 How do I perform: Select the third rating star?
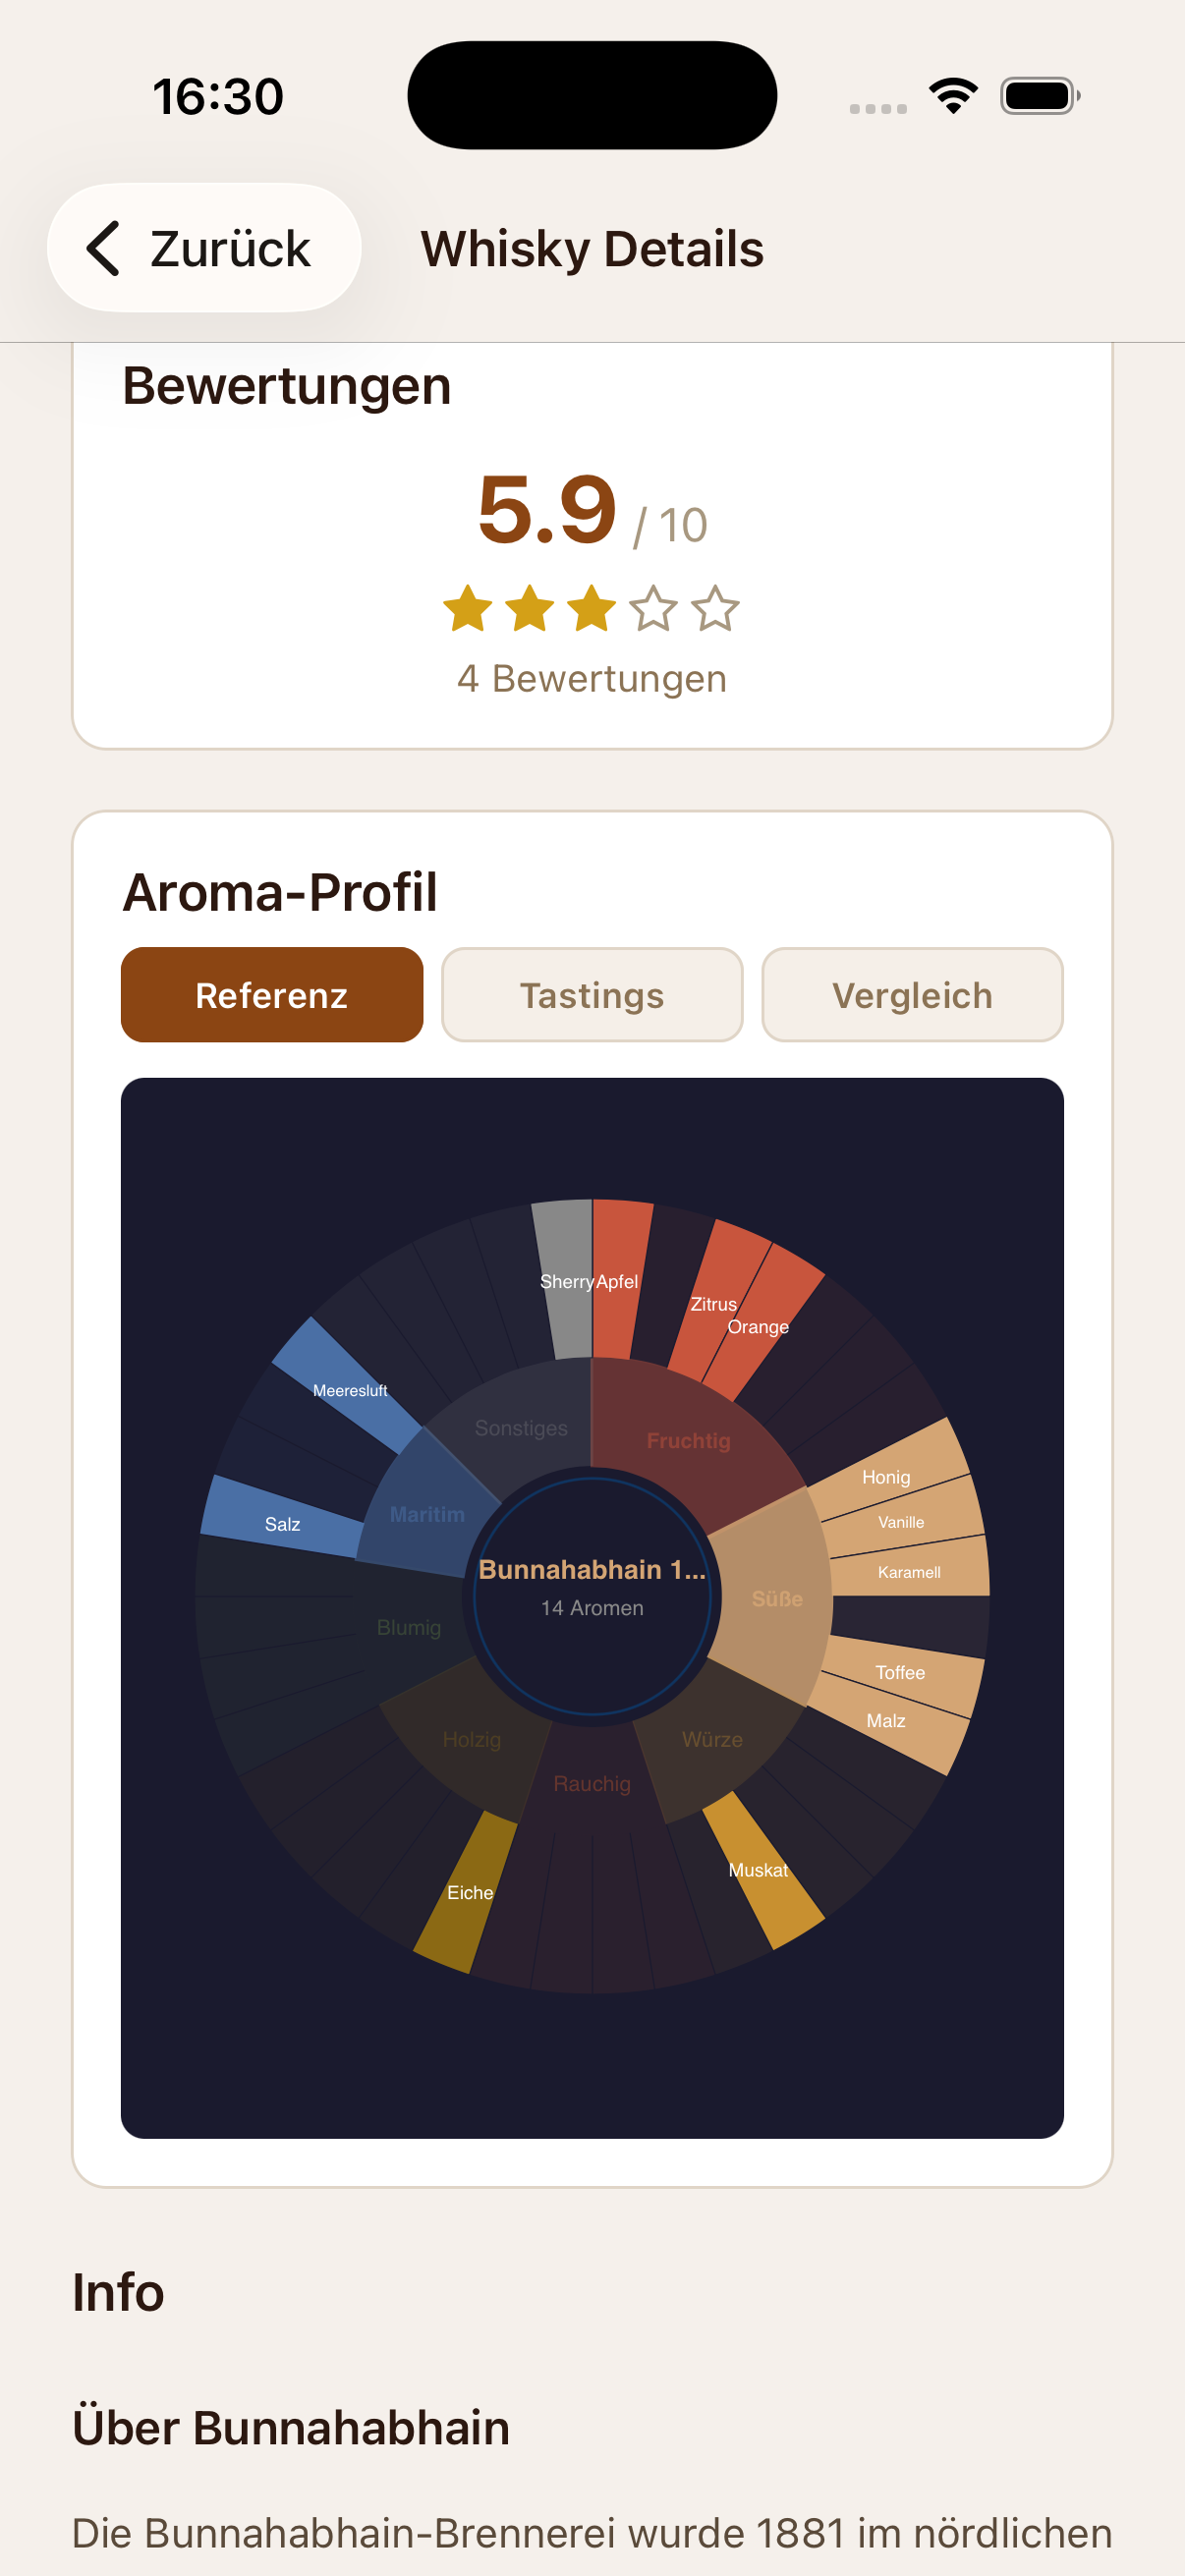[592, 608]
